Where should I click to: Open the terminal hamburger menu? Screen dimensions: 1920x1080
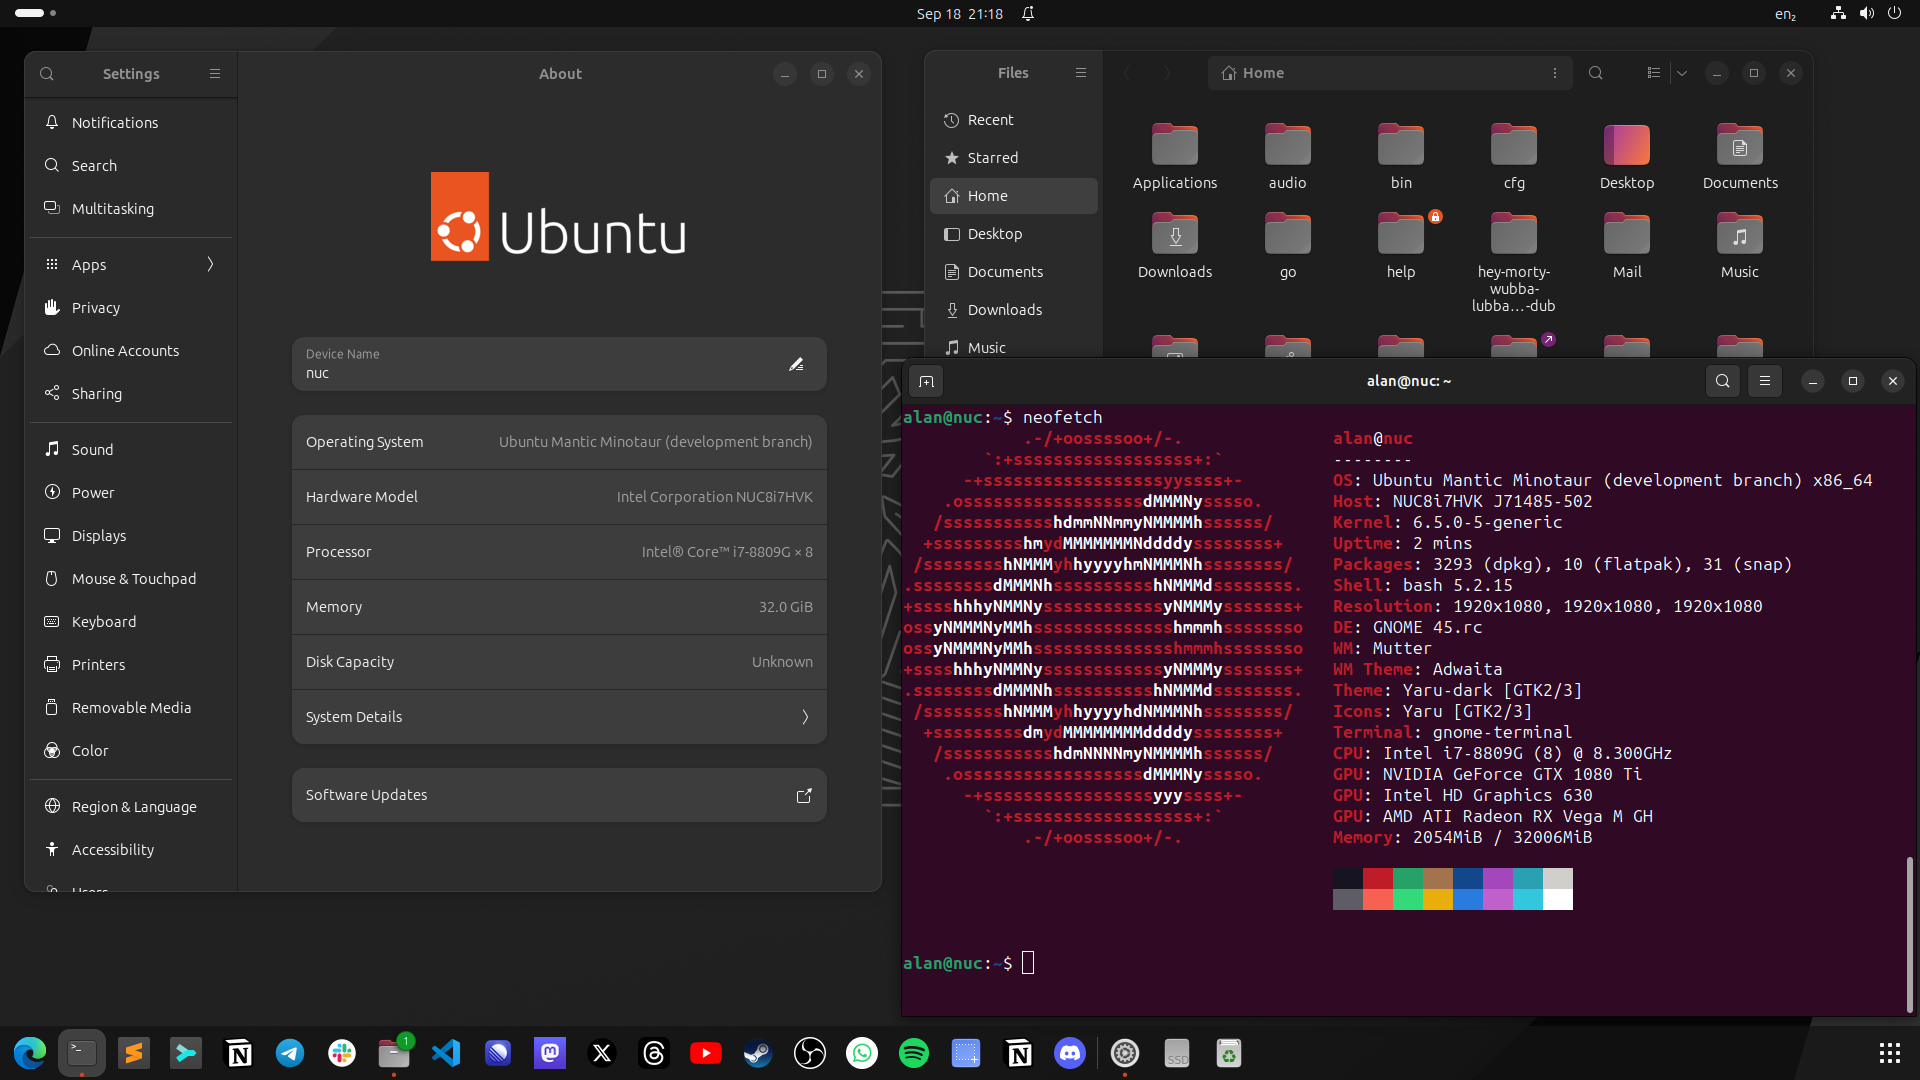coord(1765,381)
